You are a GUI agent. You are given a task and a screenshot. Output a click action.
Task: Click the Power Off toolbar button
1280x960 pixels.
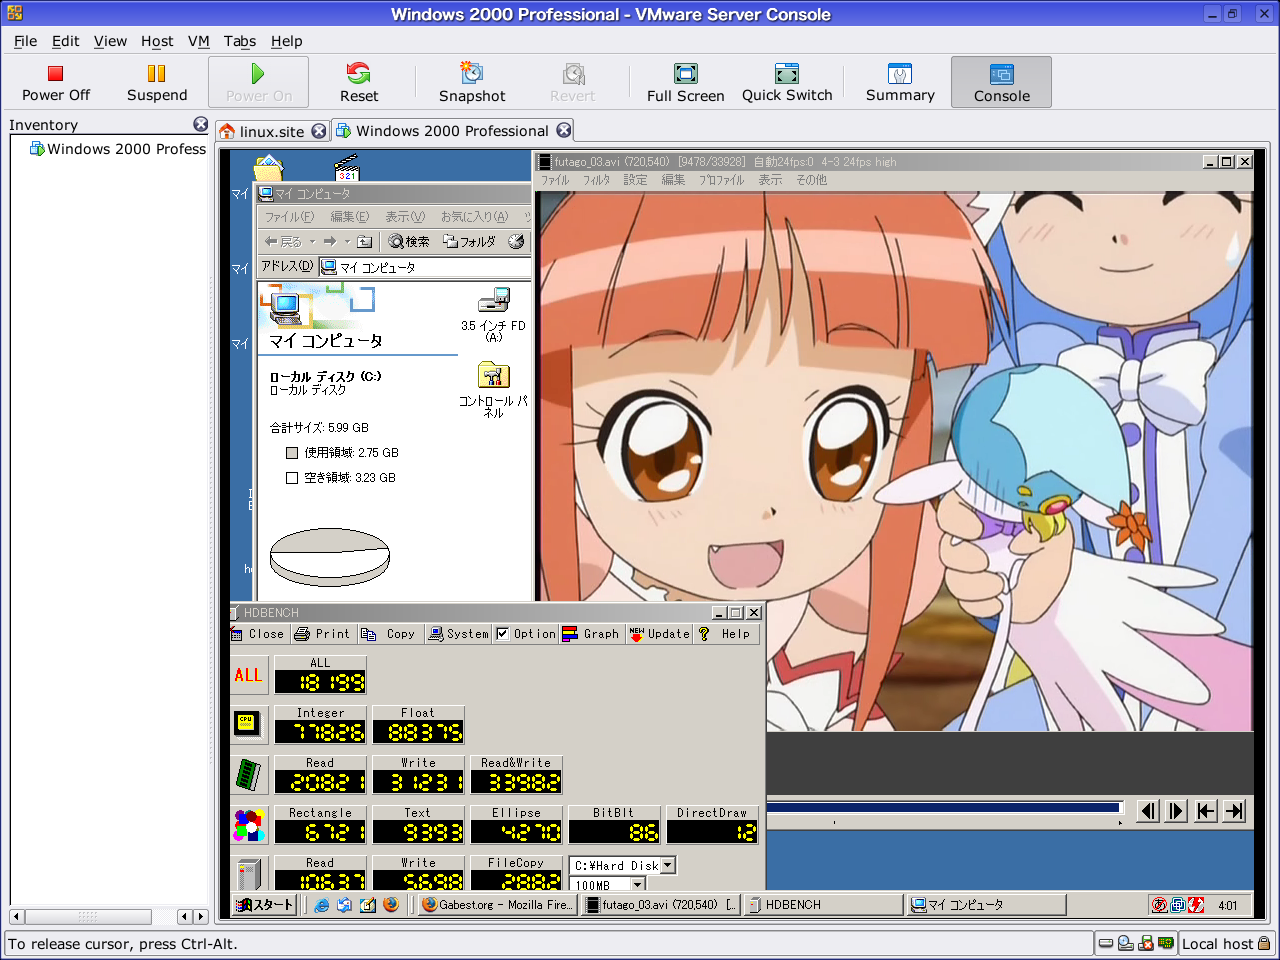56,82
